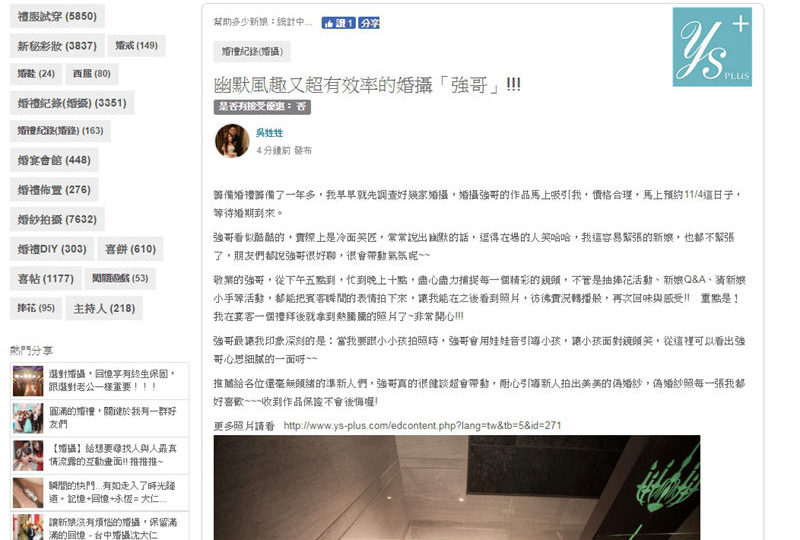
Task: Go to the 婚紗拍攝 (7632) category
Action: click(57, 219)
